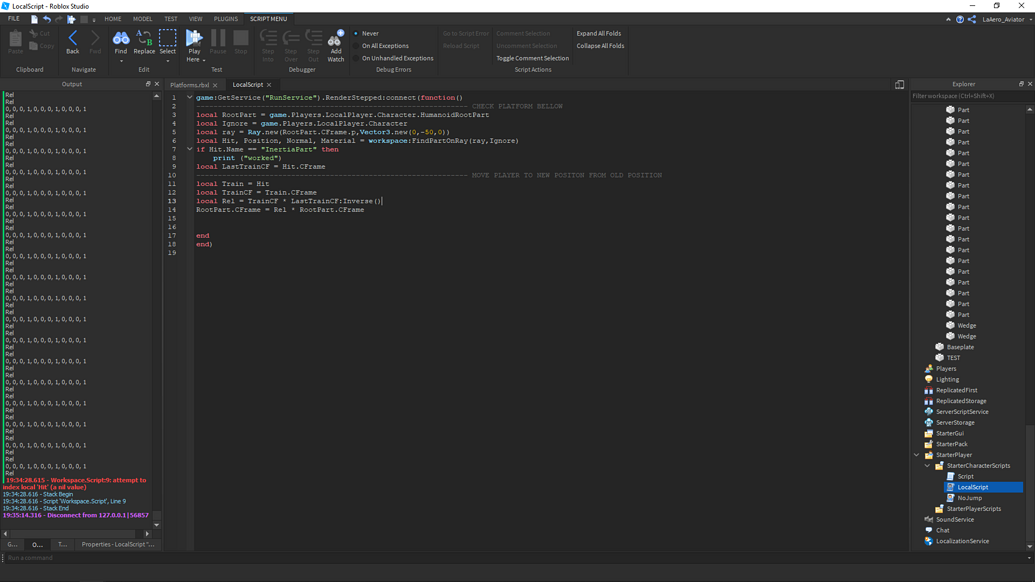Select On All Exceptions option
The height and width of the screenshot is (582, 1035).
pos(381,46)
